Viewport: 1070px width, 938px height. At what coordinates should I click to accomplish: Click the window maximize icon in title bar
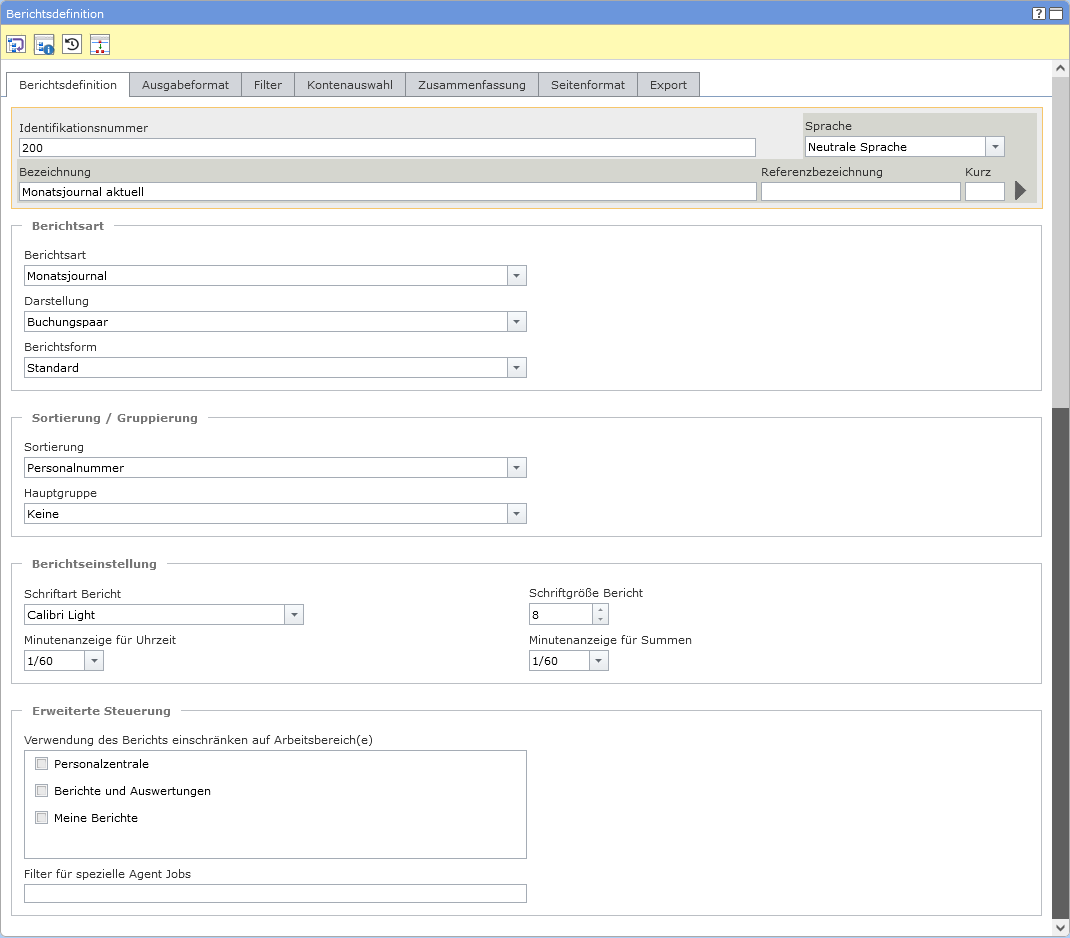click(x=1056, y=14)
